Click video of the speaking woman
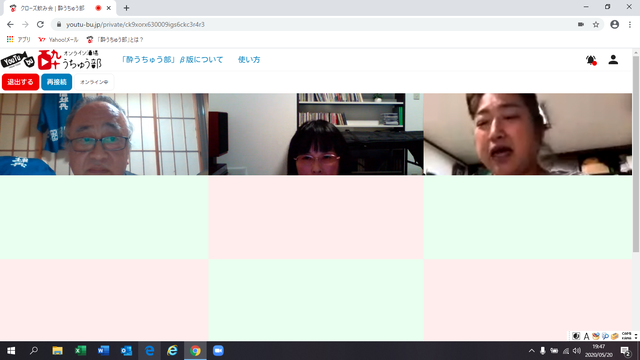Image resolution: width=640 pixels, height=360 pixels. coord(528,134)
